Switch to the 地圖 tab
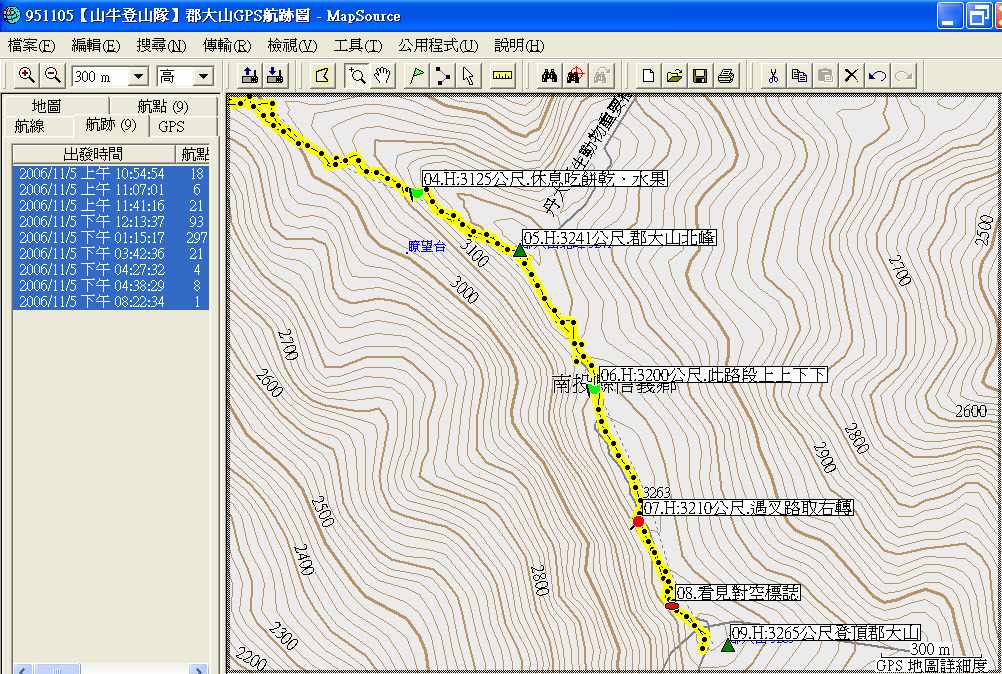Screen dimensions: 1002x674 [46, 107]
